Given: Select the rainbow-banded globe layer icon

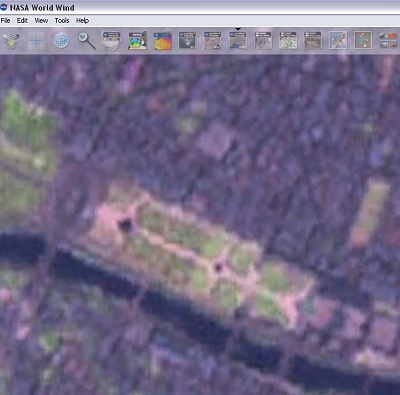Looking at the screenshot, I should [111, 41].
